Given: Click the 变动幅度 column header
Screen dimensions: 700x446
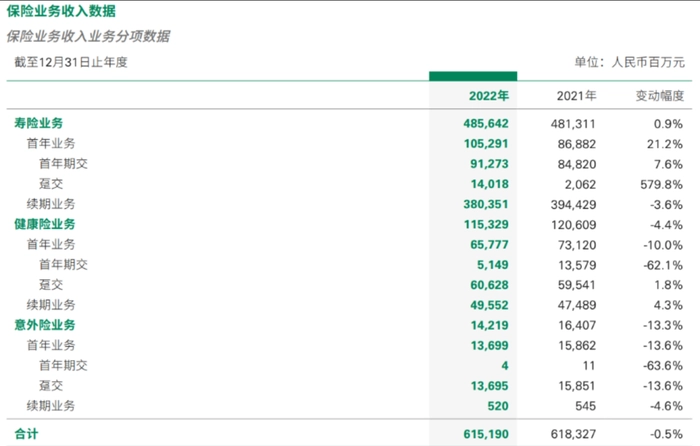Looking at the screenshot, I should [x=660, y=97].
